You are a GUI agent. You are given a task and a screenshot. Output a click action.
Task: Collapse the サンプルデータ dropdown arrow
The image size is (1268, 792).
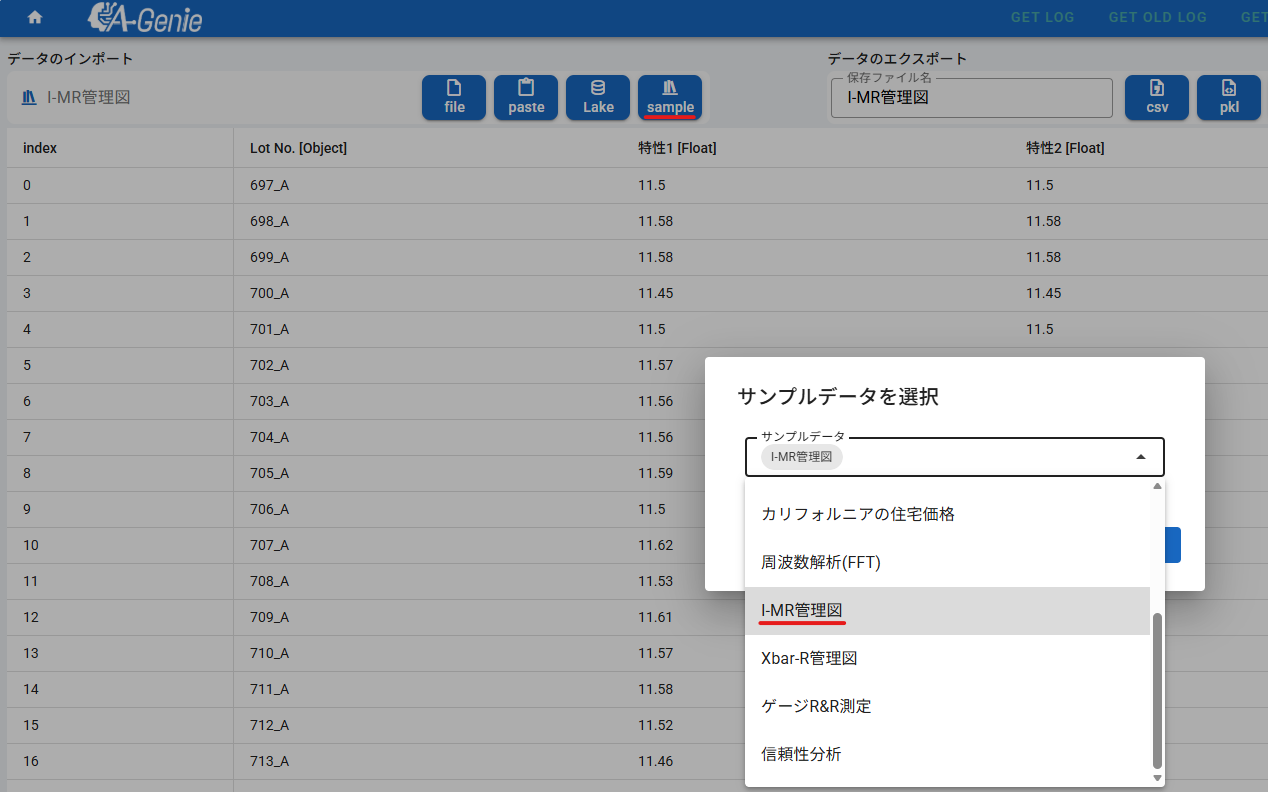click(x=1141, y=457)
